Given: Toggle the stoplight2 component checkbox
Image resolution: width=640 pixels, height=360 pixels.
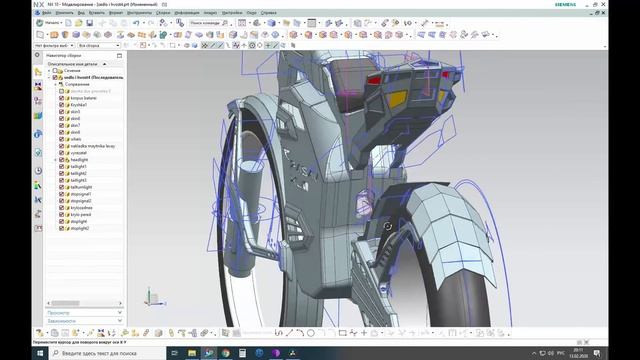Looking at the screenshot, I should pyautogui.click(x=62, y=228).
